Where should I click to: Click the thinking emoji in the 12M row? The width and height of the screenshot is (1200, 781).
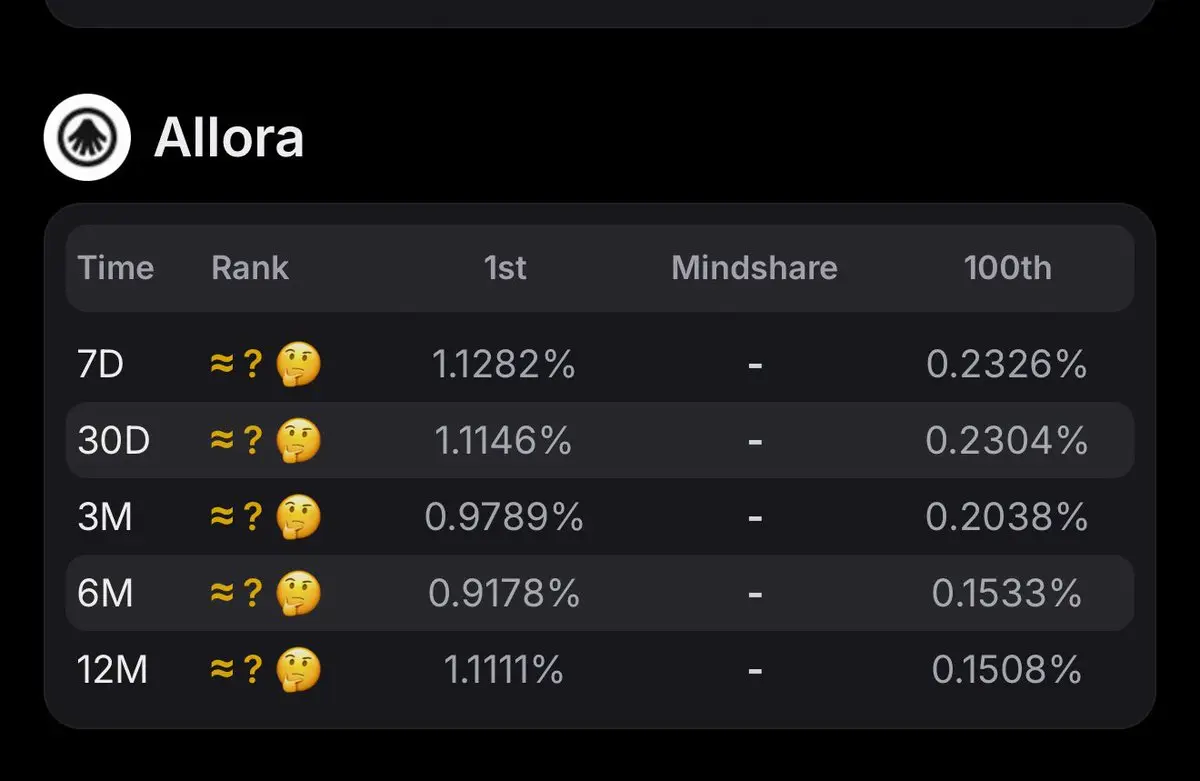coord(298,670)
